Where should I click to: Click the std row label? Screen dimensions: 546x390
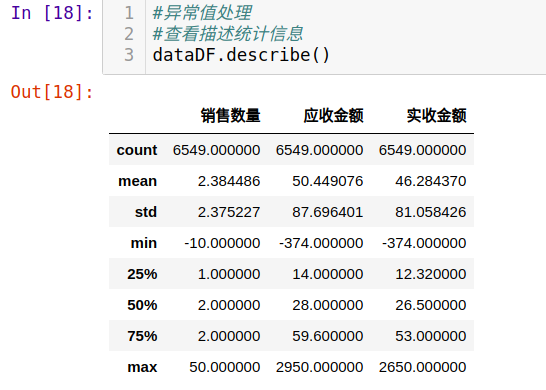pyautogui.click(x=146, y=212)
